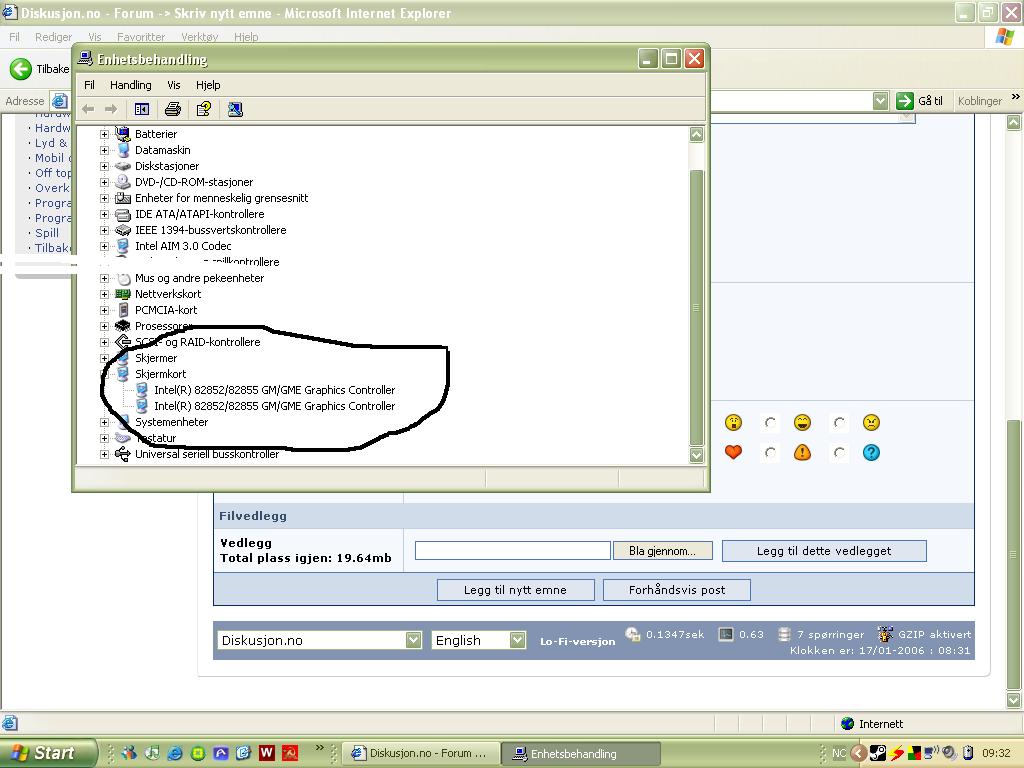Expand the IEEE 1394-bussvertskontrollere node
This screenshot has height=768, width=1024.
click(x=104, y=230)
